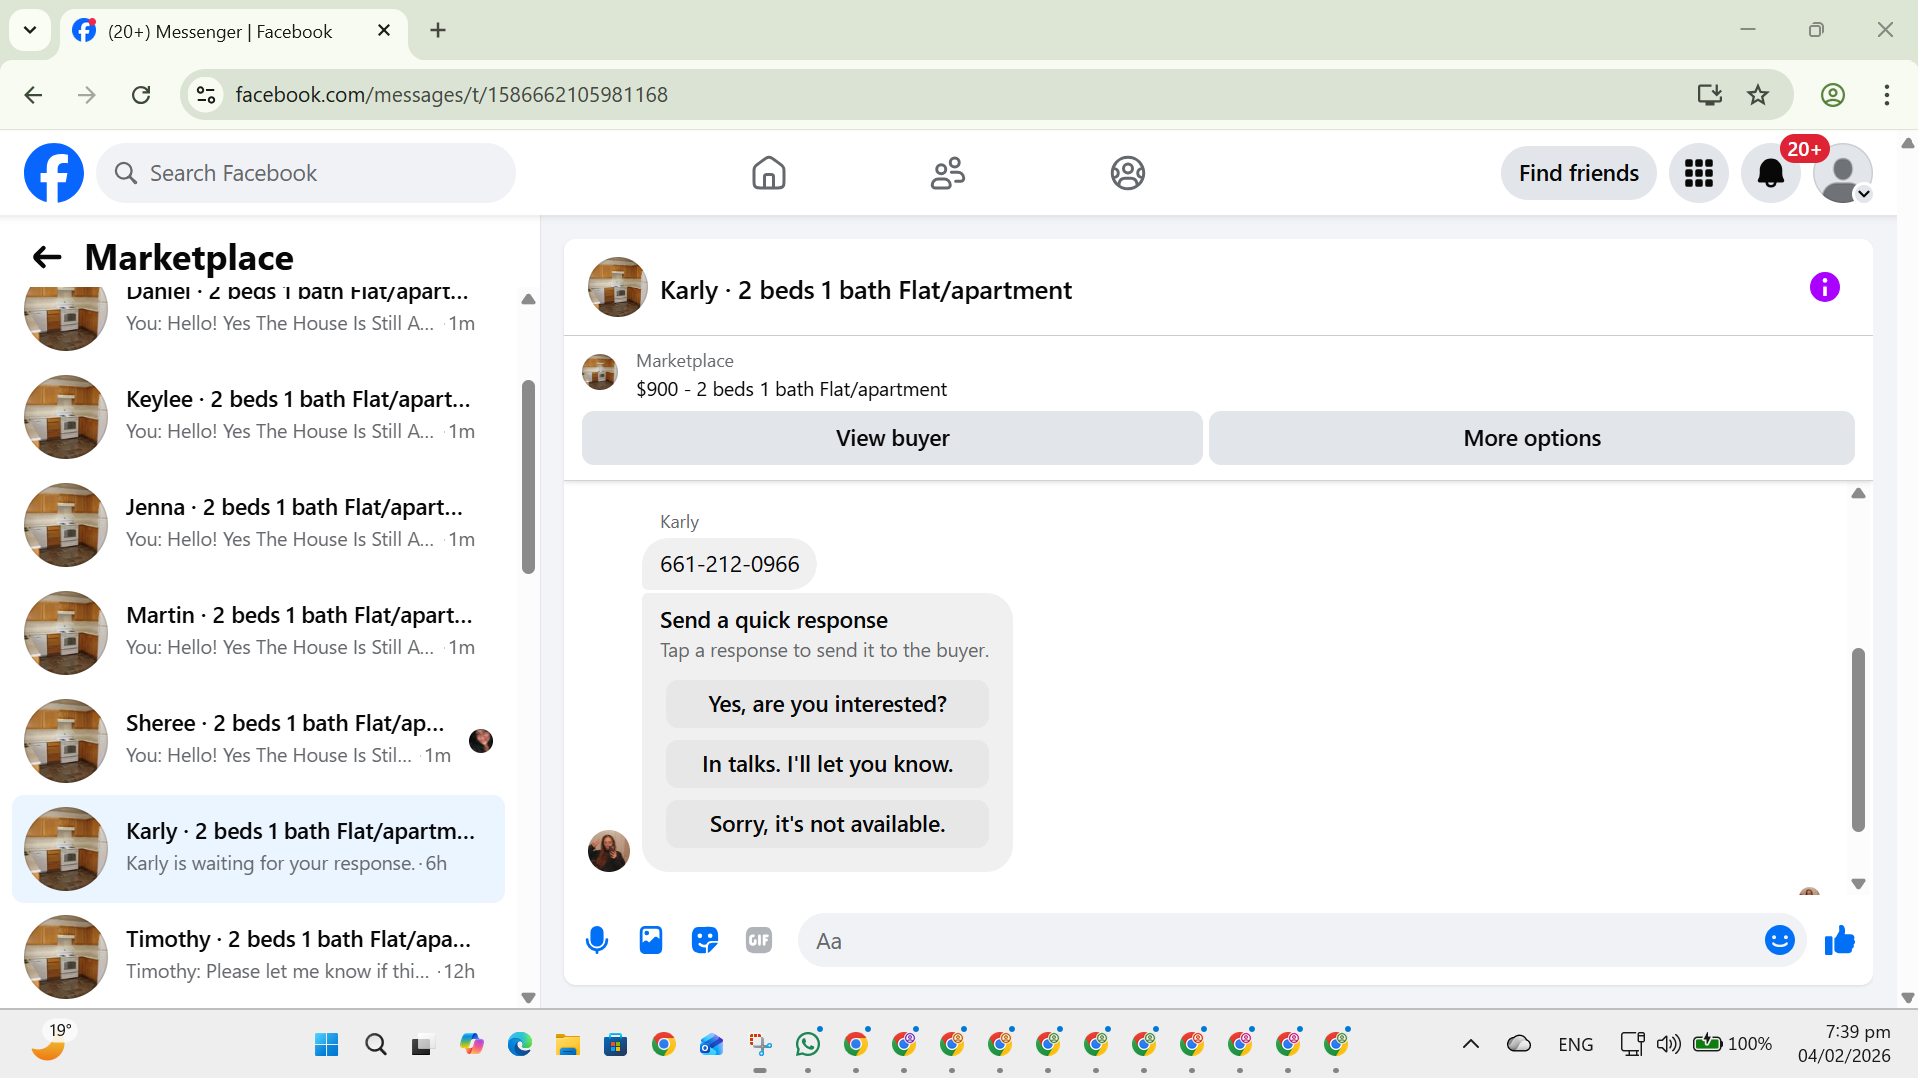Click the Search Facebook field
Viewport: 1918px width, 1078px height.
pyautogui.click(x=306, y=173)
